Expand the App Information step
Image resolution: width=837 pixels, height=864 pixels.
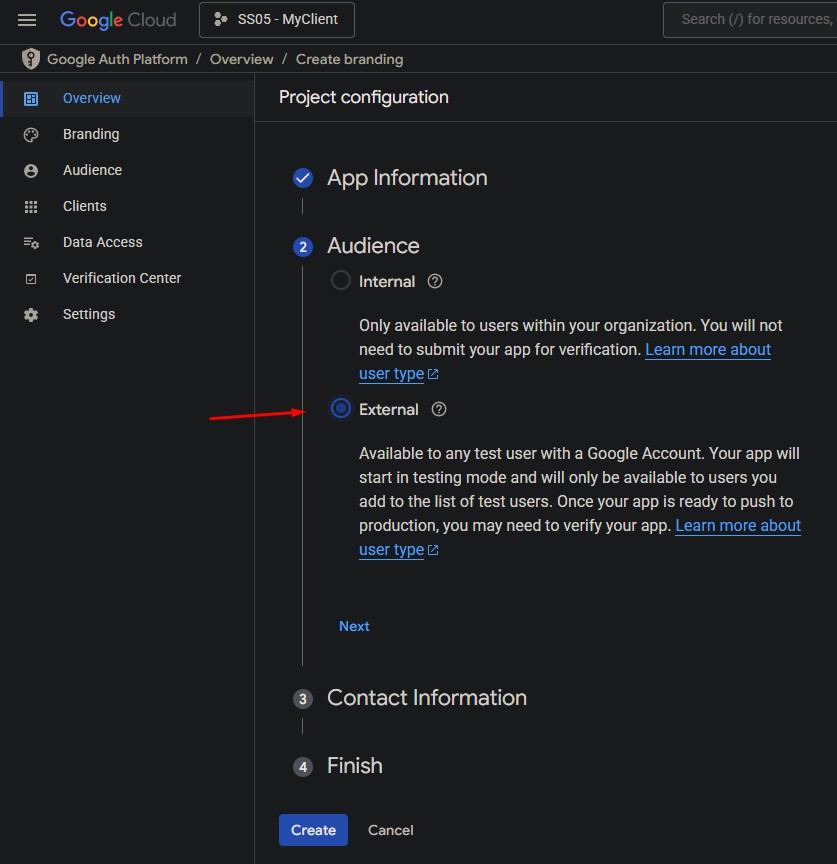pos(407,178)
